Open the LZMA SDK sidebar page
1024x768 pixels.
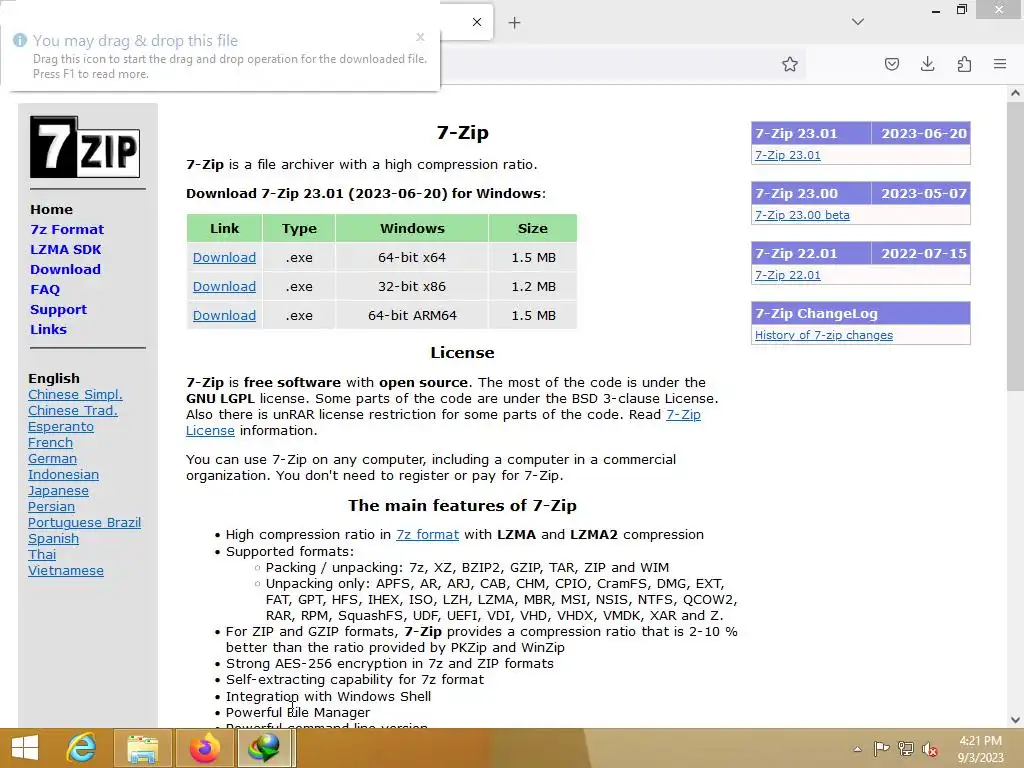pos(65,249)
